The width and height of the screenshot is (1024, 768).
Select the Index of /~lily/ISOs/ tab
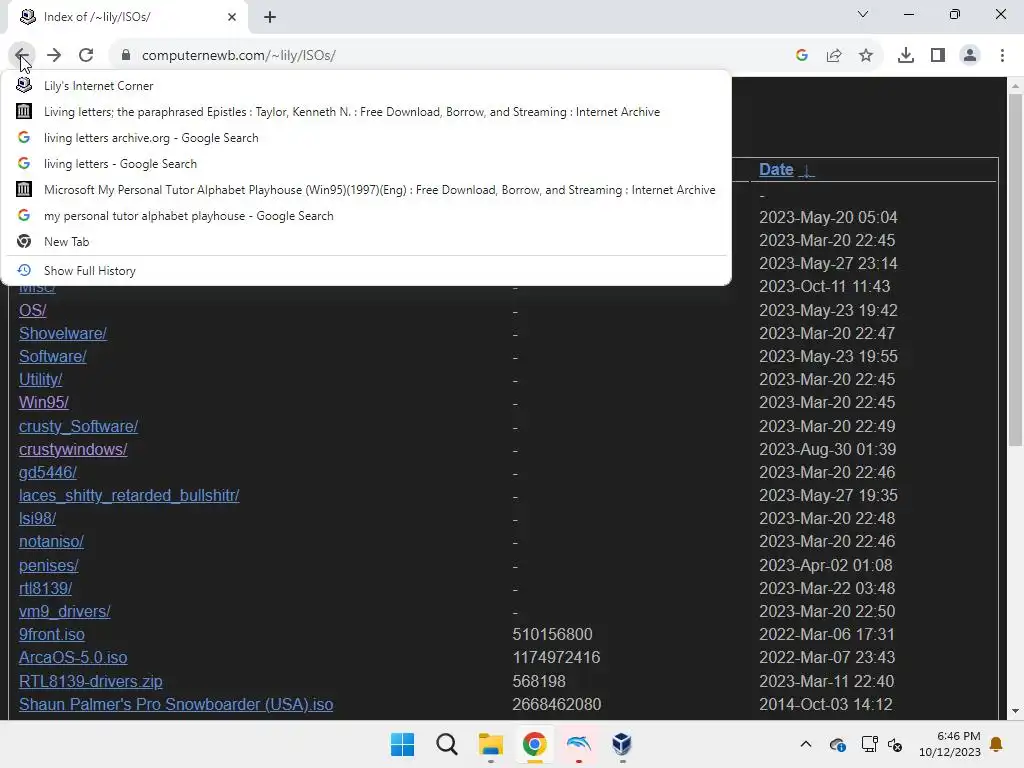[127, 17]
